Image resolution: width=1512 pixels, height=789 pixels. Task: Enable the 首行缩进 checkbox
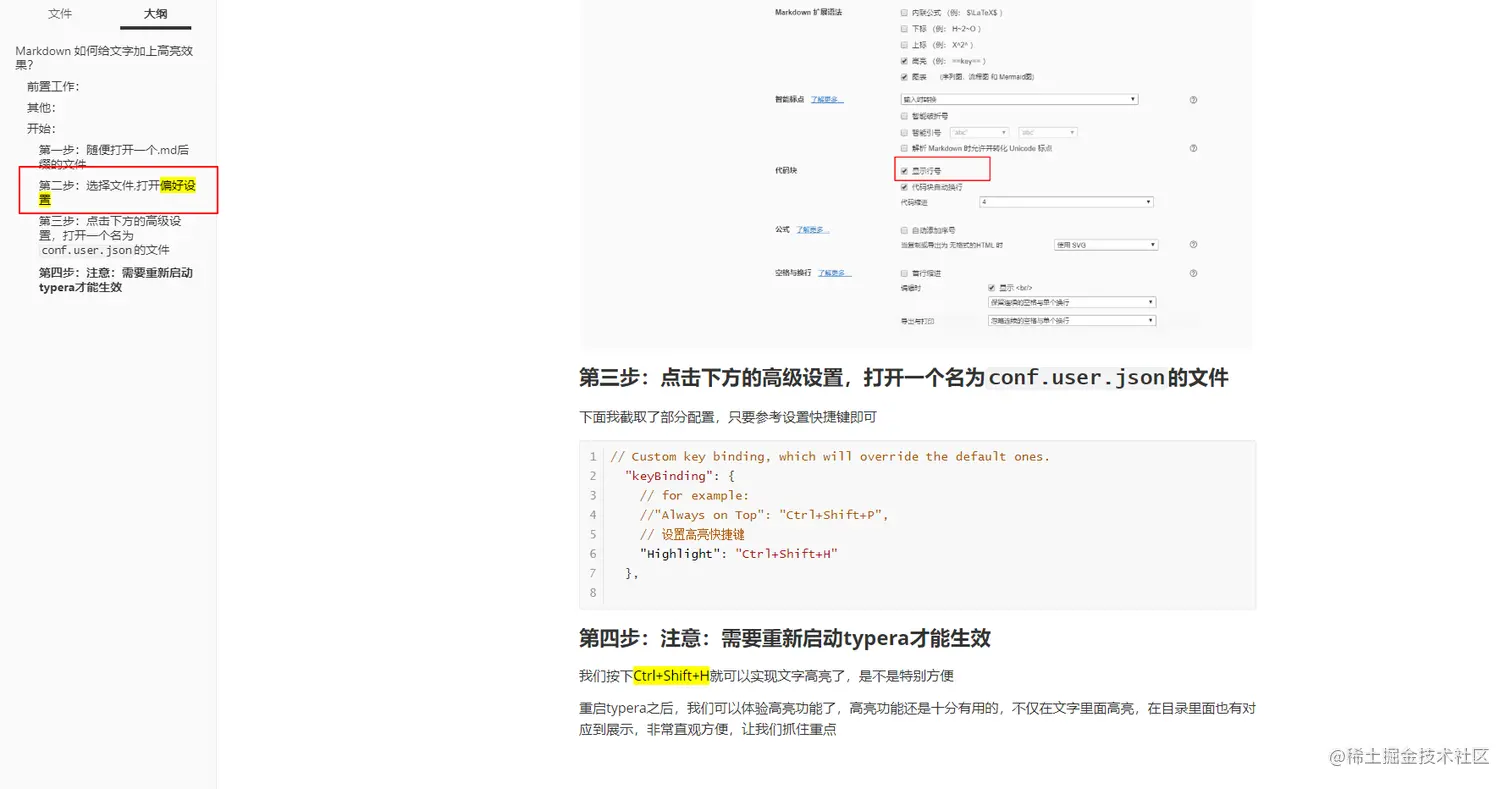coord(904,273)
